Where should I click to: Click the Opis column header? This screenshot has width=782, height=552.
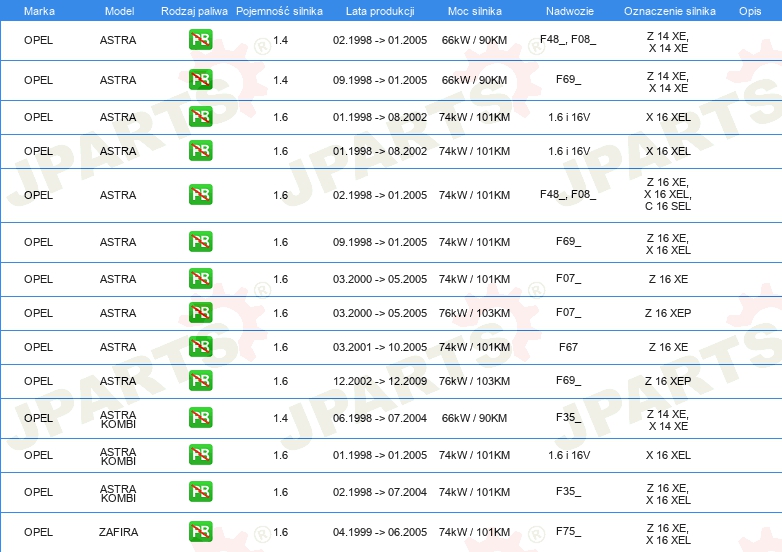tap(750, 11)
